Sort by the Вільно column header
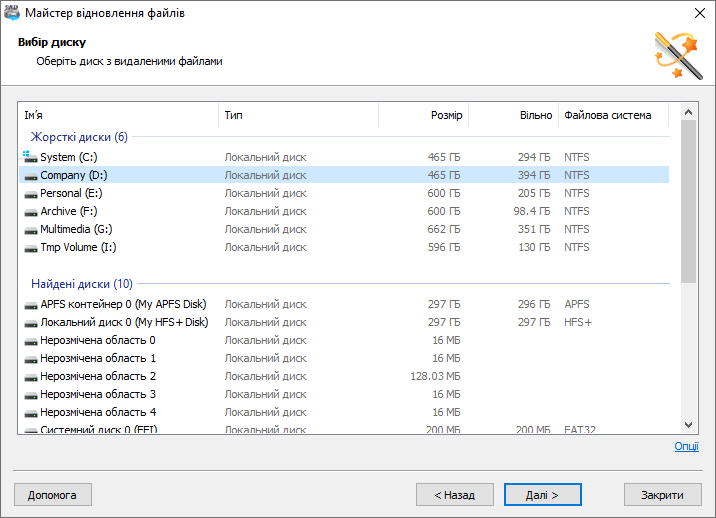Screen dimensions: 716x518 (x=514, y=115)
